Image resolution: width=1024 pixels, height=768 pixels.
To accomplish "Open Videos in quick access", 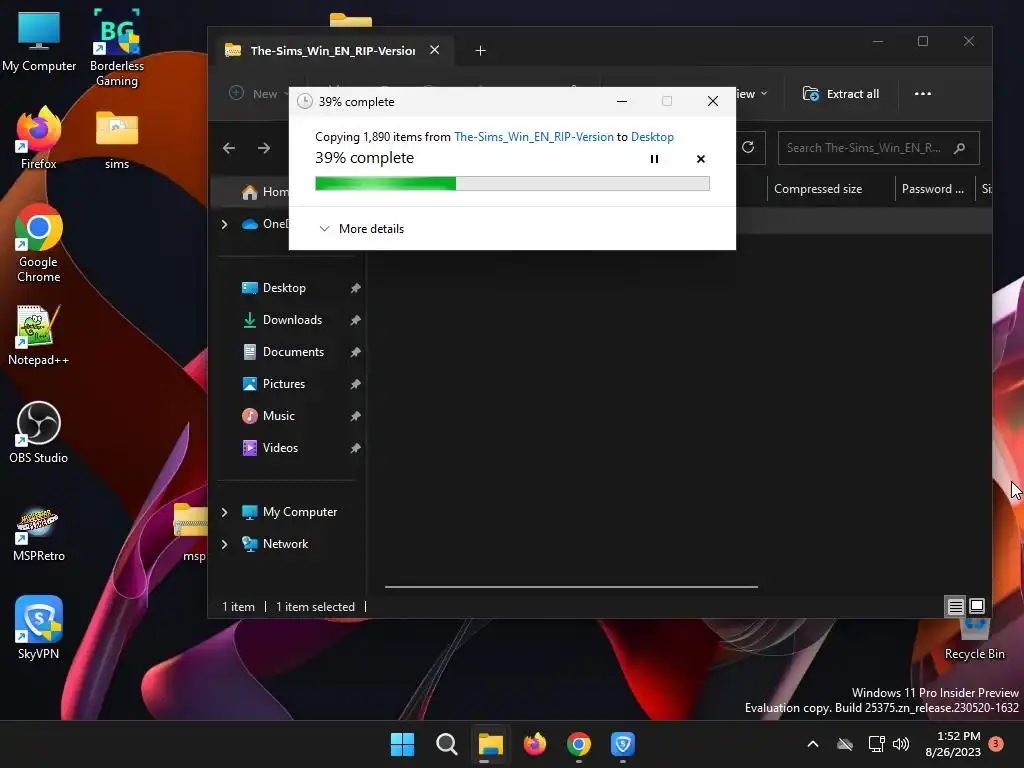I will coord(280,448).
